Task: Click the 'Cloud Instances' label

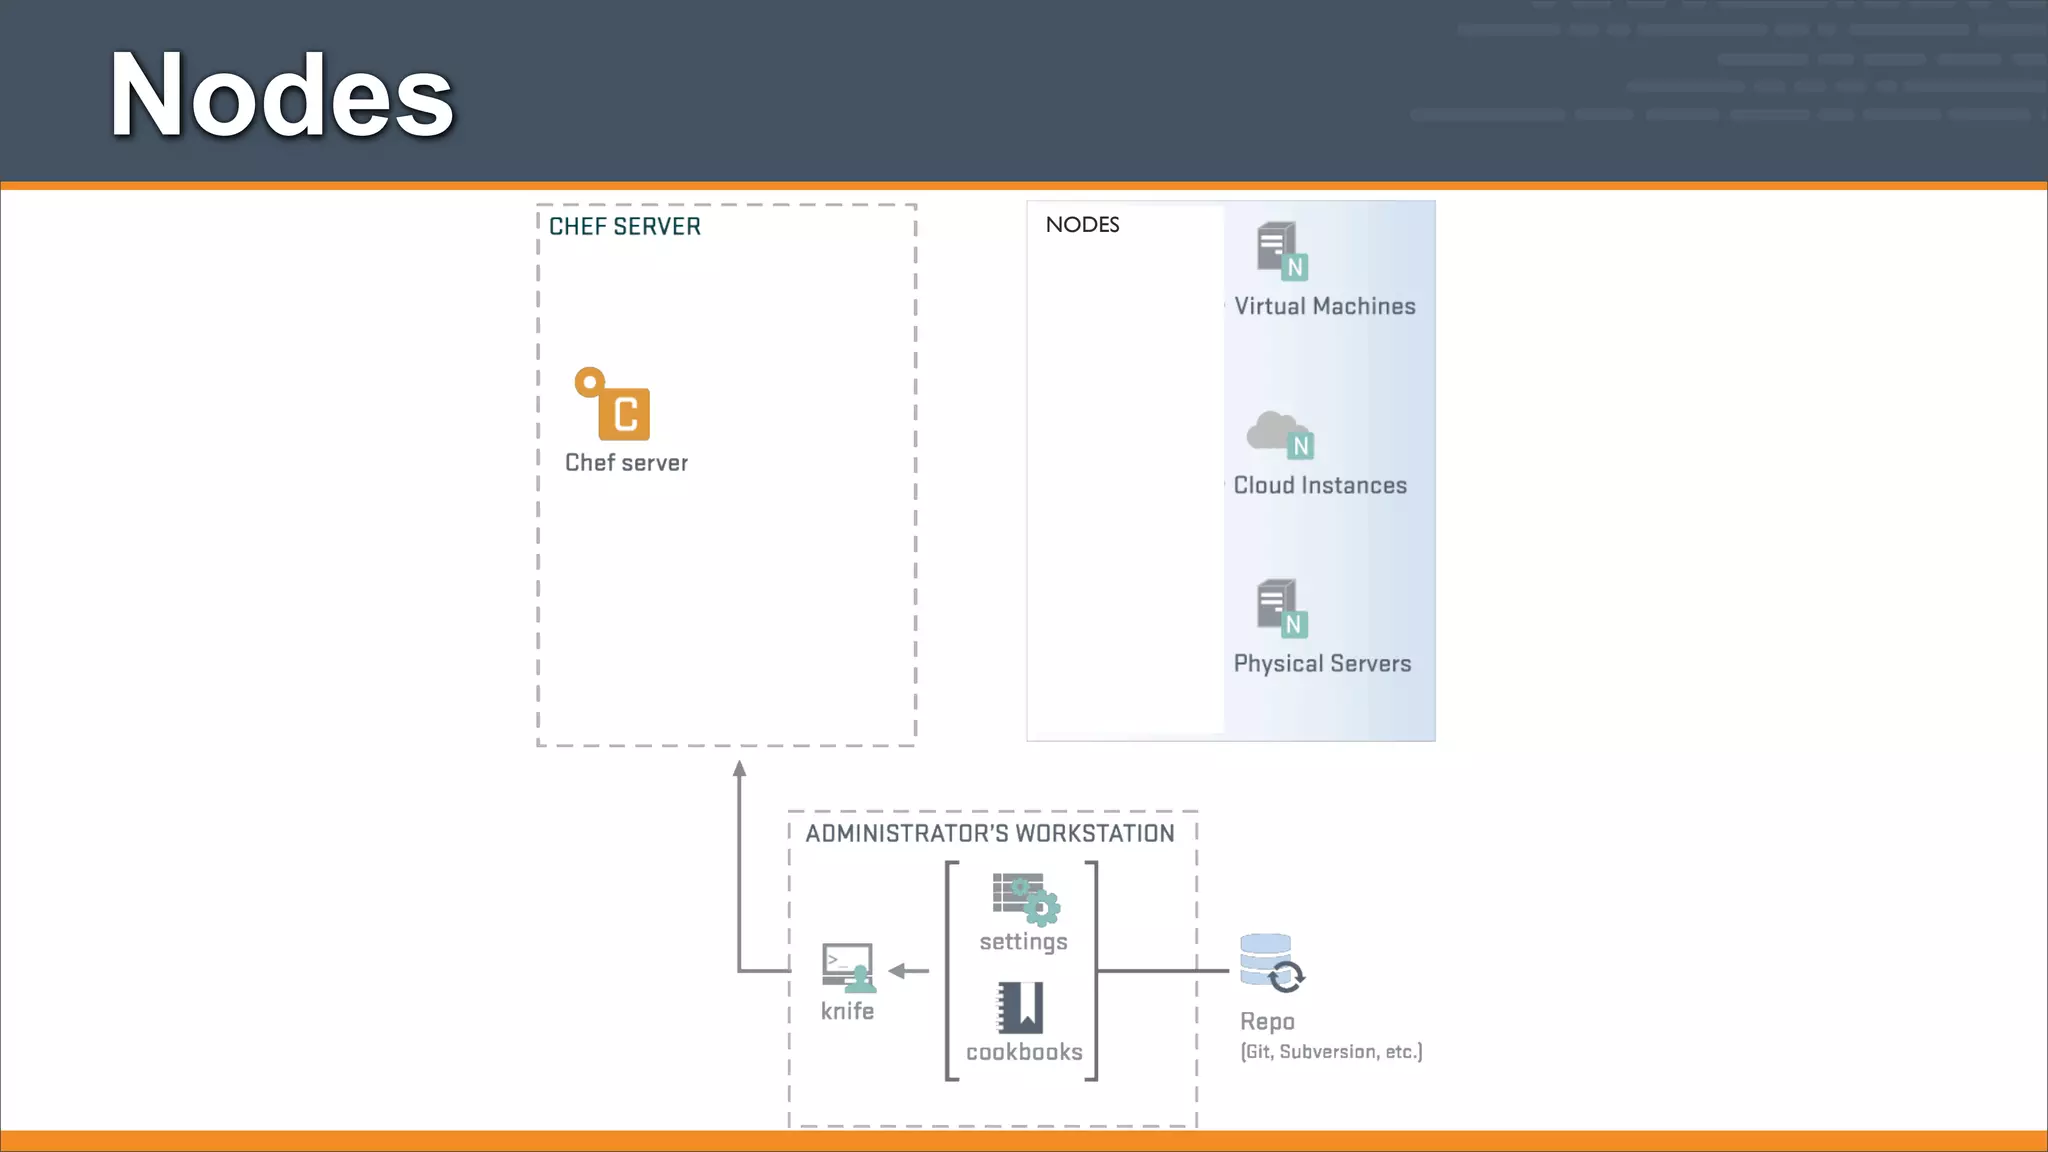Action: (1320, 485)
